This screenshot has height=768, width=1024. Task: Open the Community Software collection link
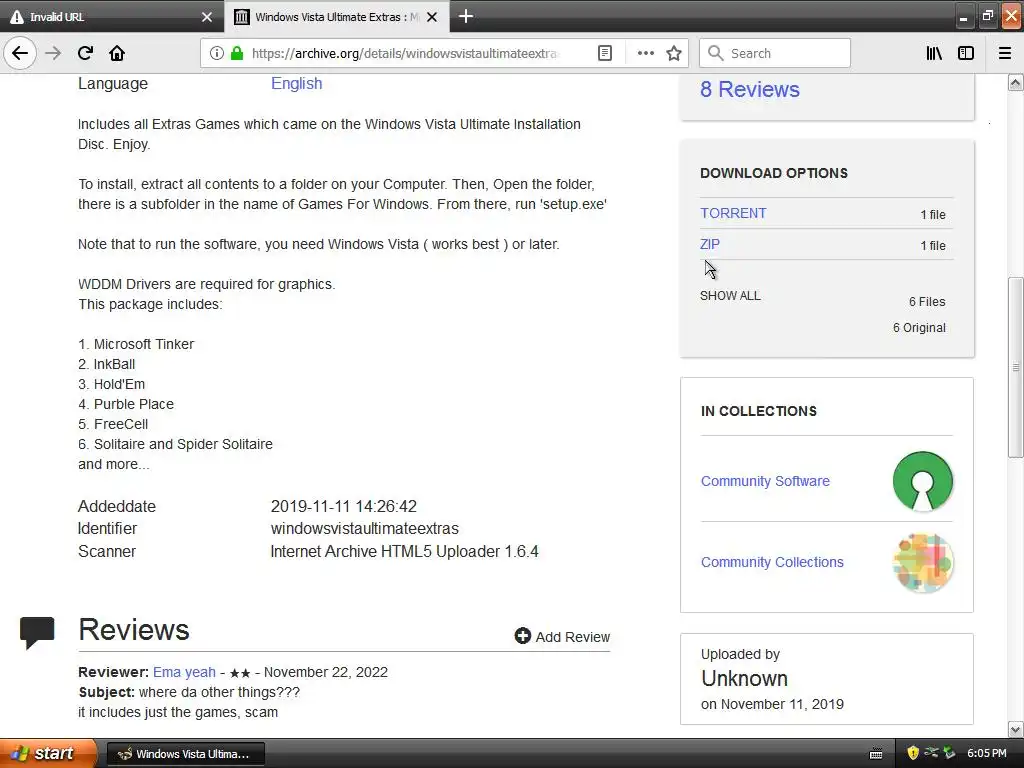(765, 481)
